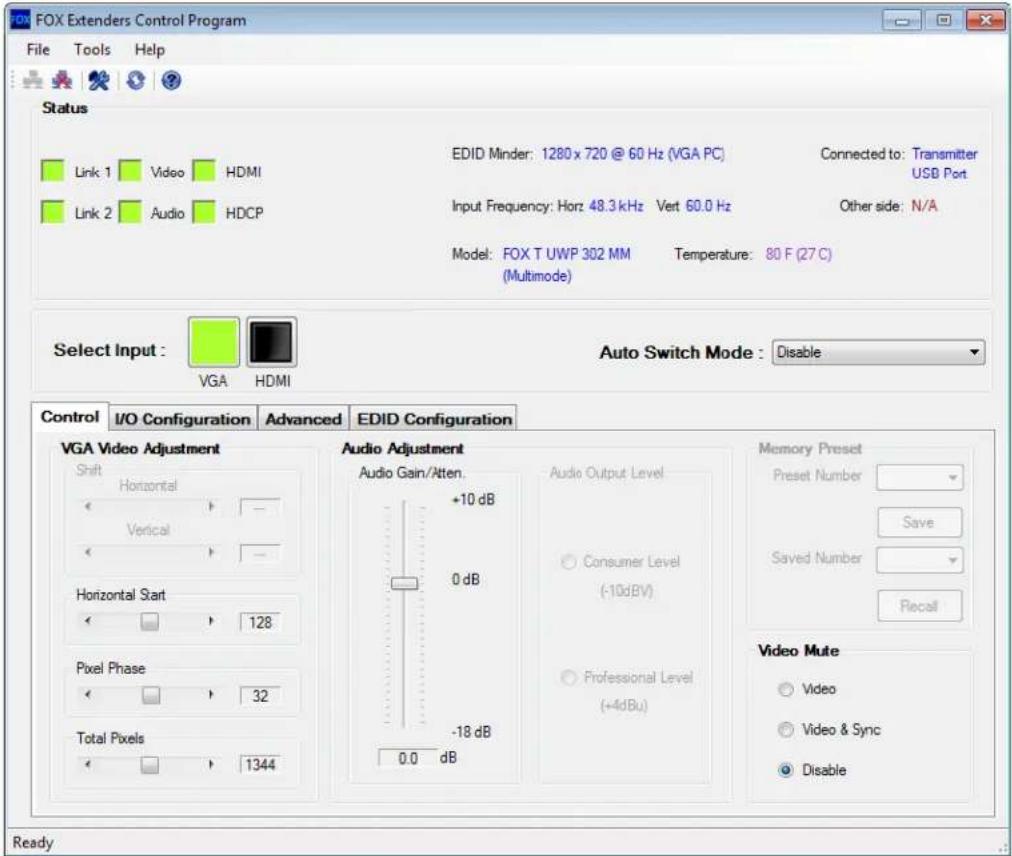The height and width of the screenshot is (856, 1012).
Task: Click the Audio green status indicator
Action: click(130, 212)
